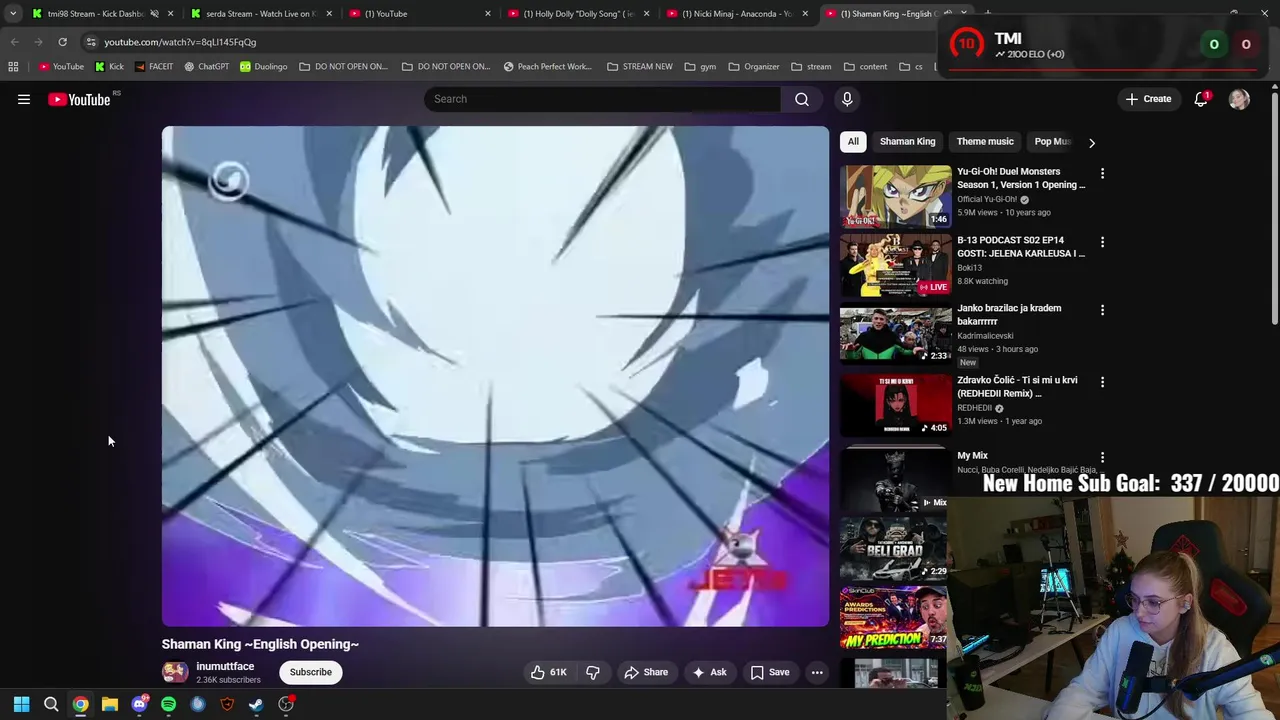
Task: Open the stream bookmark folder
Action: tap(811, 67)
